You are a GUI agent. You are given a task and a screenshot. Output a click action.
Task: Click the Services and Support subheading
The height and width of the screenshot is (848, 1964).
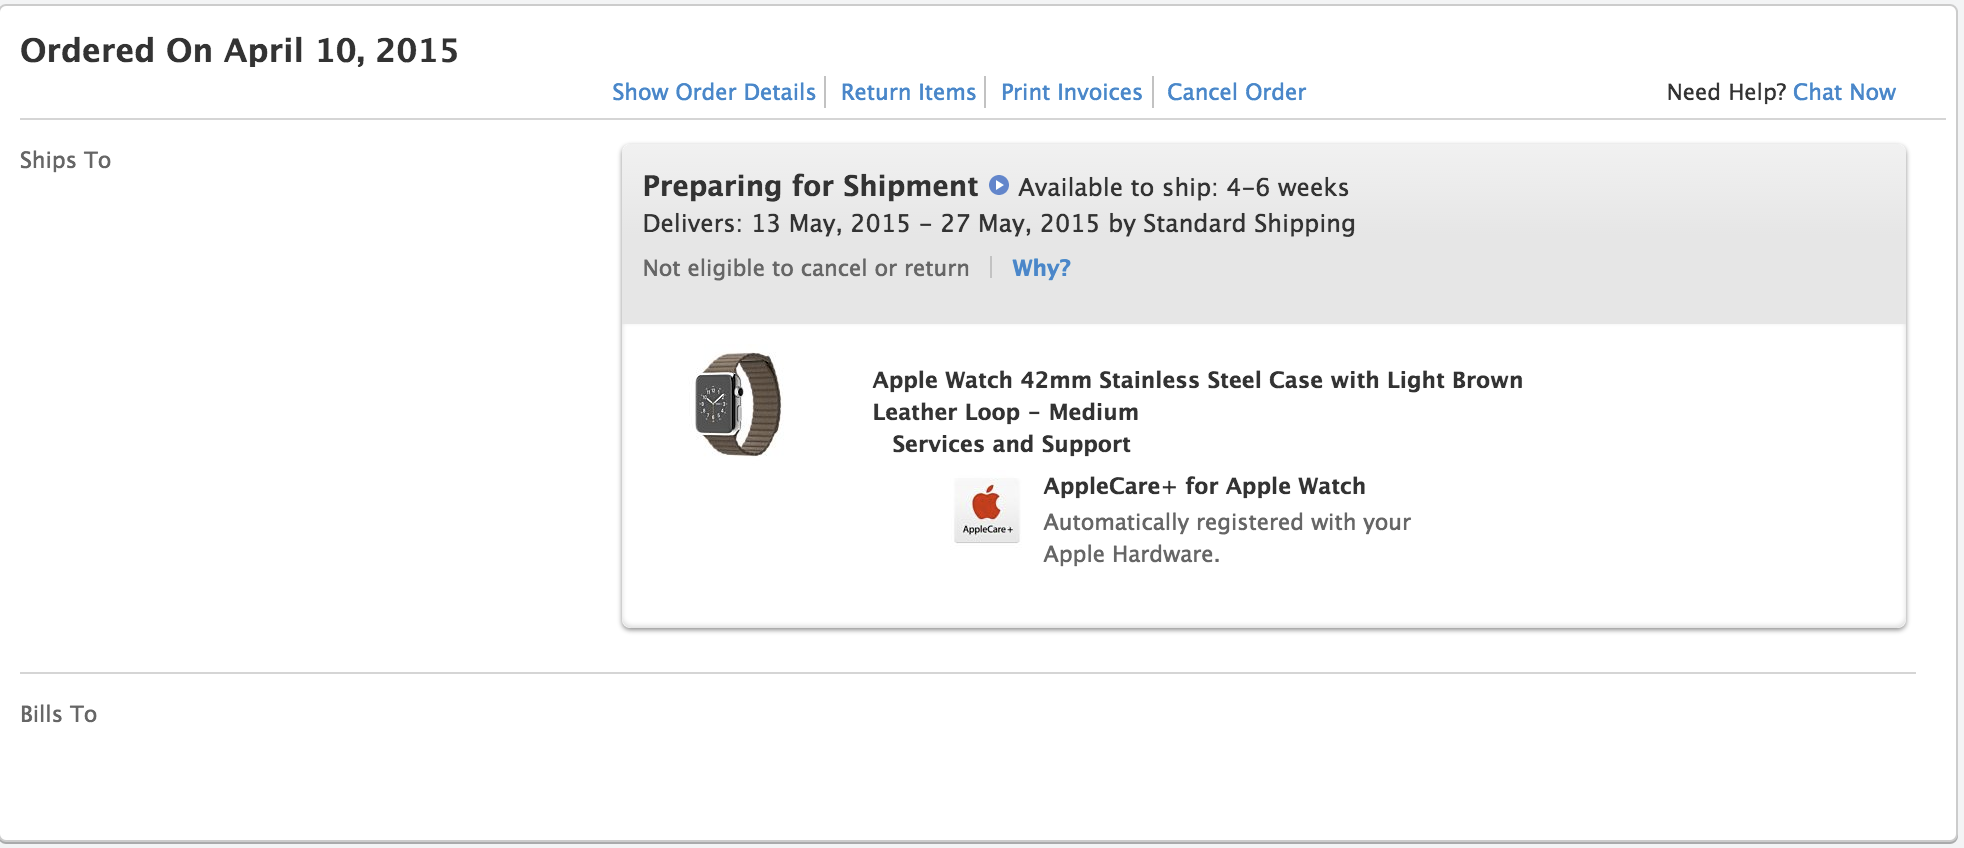click(x=1011, y=444)
